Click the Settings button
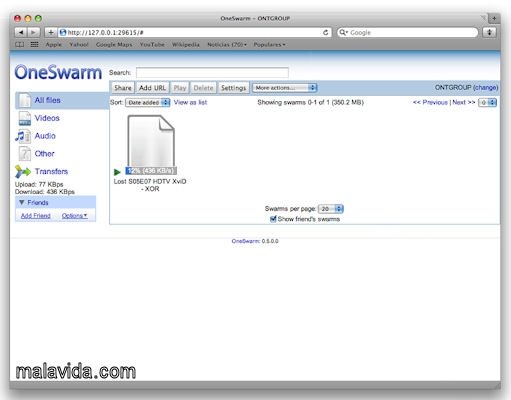The height and width of the screenshot is (400, 511). tap(233, 88)
